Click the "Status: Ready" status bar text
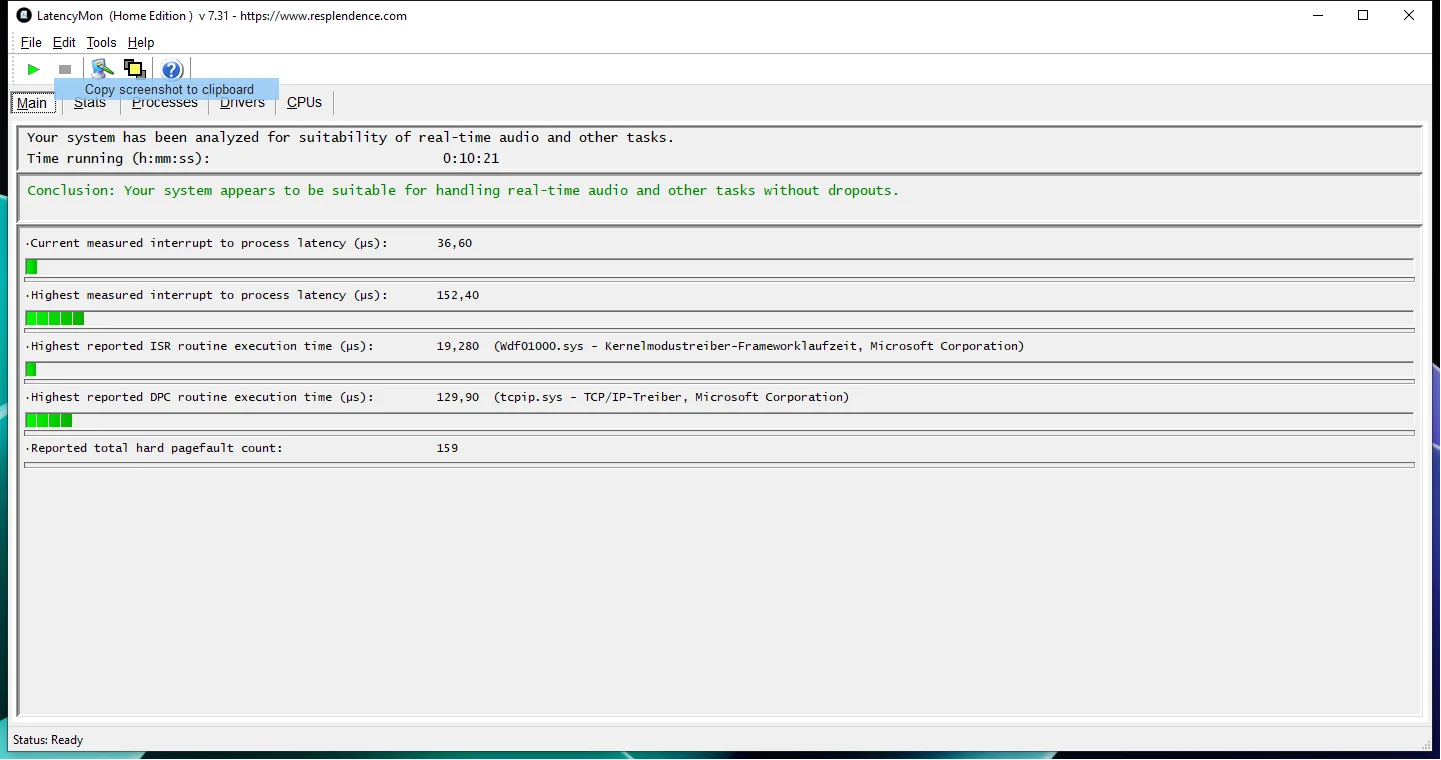This screenshot has height=760, width=1441. (x=48, y=740)
